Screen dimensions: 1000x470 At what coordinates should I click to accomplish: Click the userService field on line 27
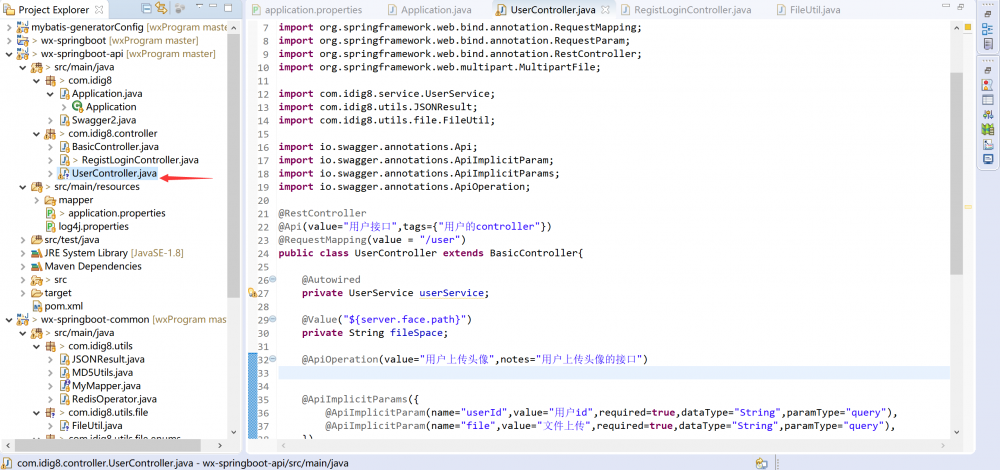(452, 293)
